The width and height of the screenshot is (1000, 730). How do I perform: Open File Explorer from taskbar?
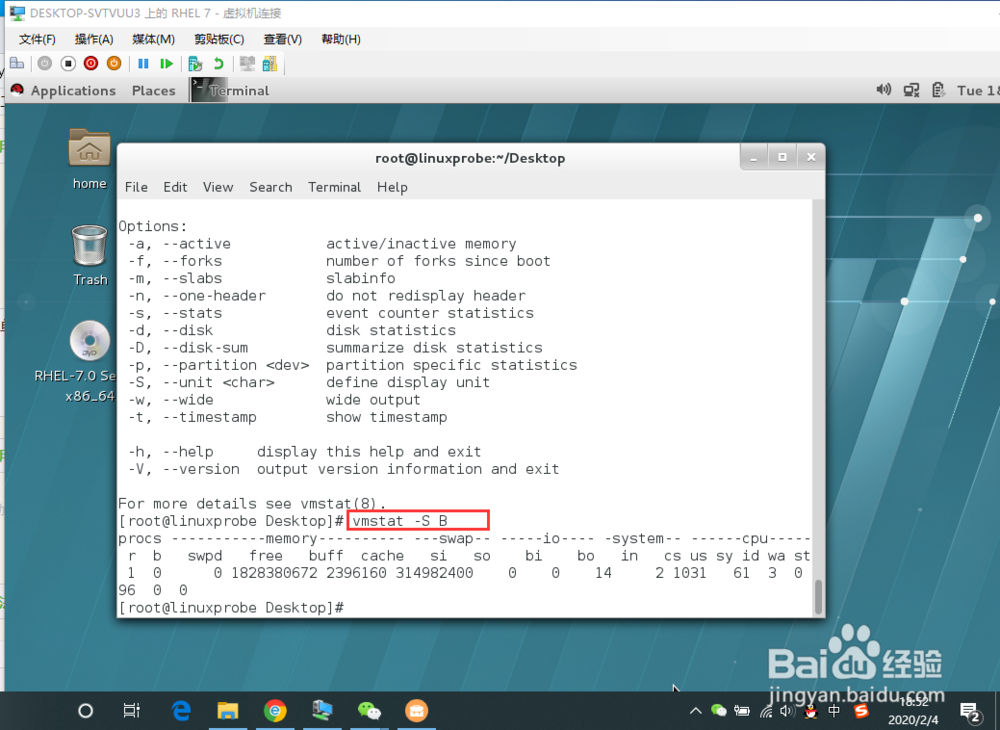point(228,710)
